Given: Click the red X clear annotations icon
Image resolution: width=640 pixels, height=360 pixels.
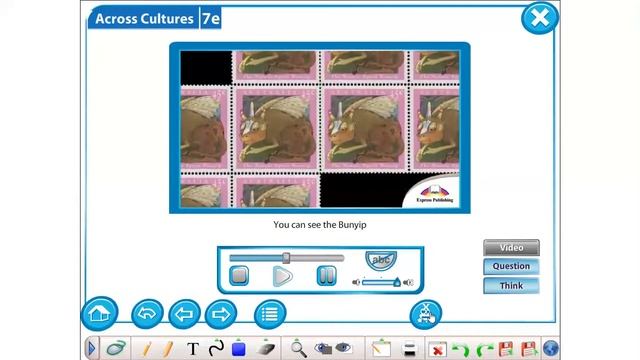Looking at the screenshot, I should click(438, 349).
